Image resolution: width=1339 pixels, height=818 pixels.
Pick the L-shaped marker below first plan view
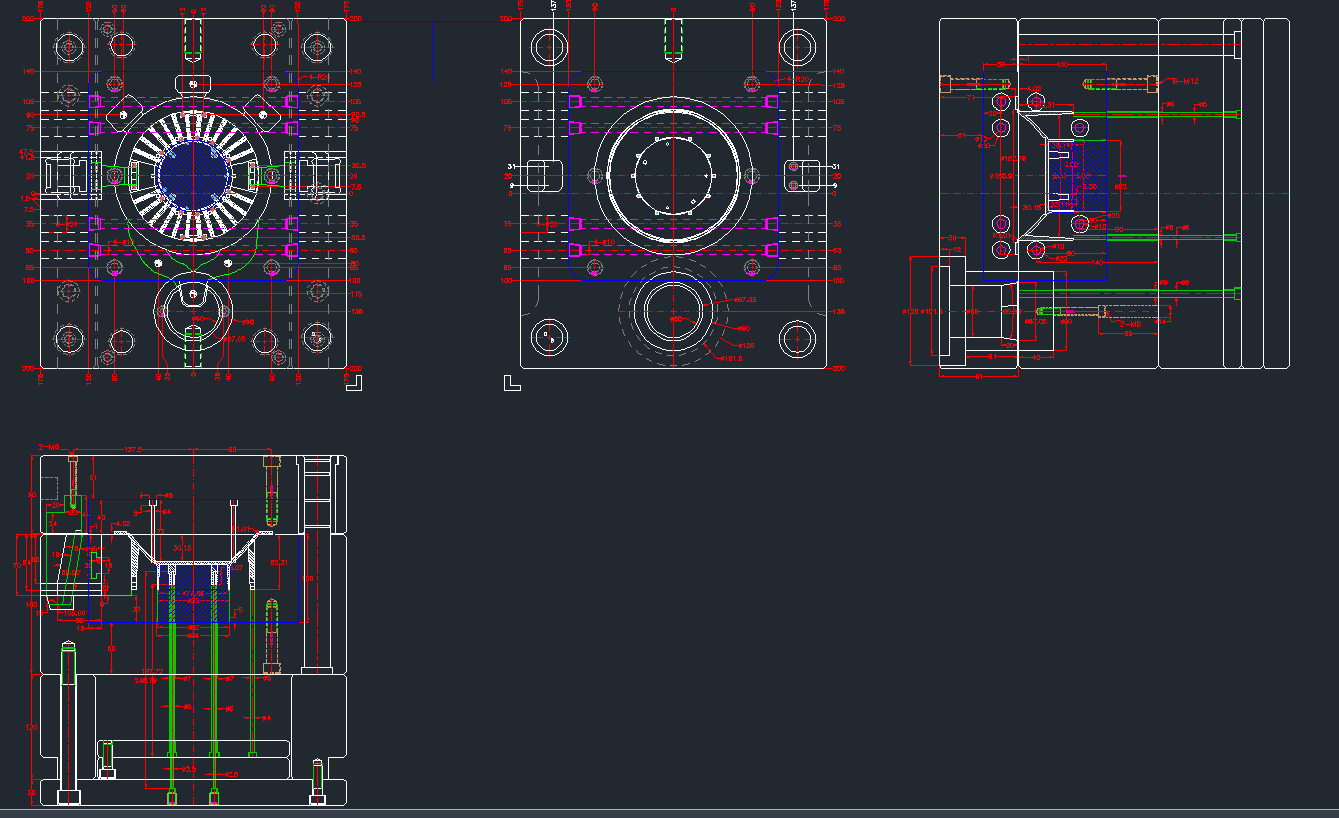tap(353, 382)
